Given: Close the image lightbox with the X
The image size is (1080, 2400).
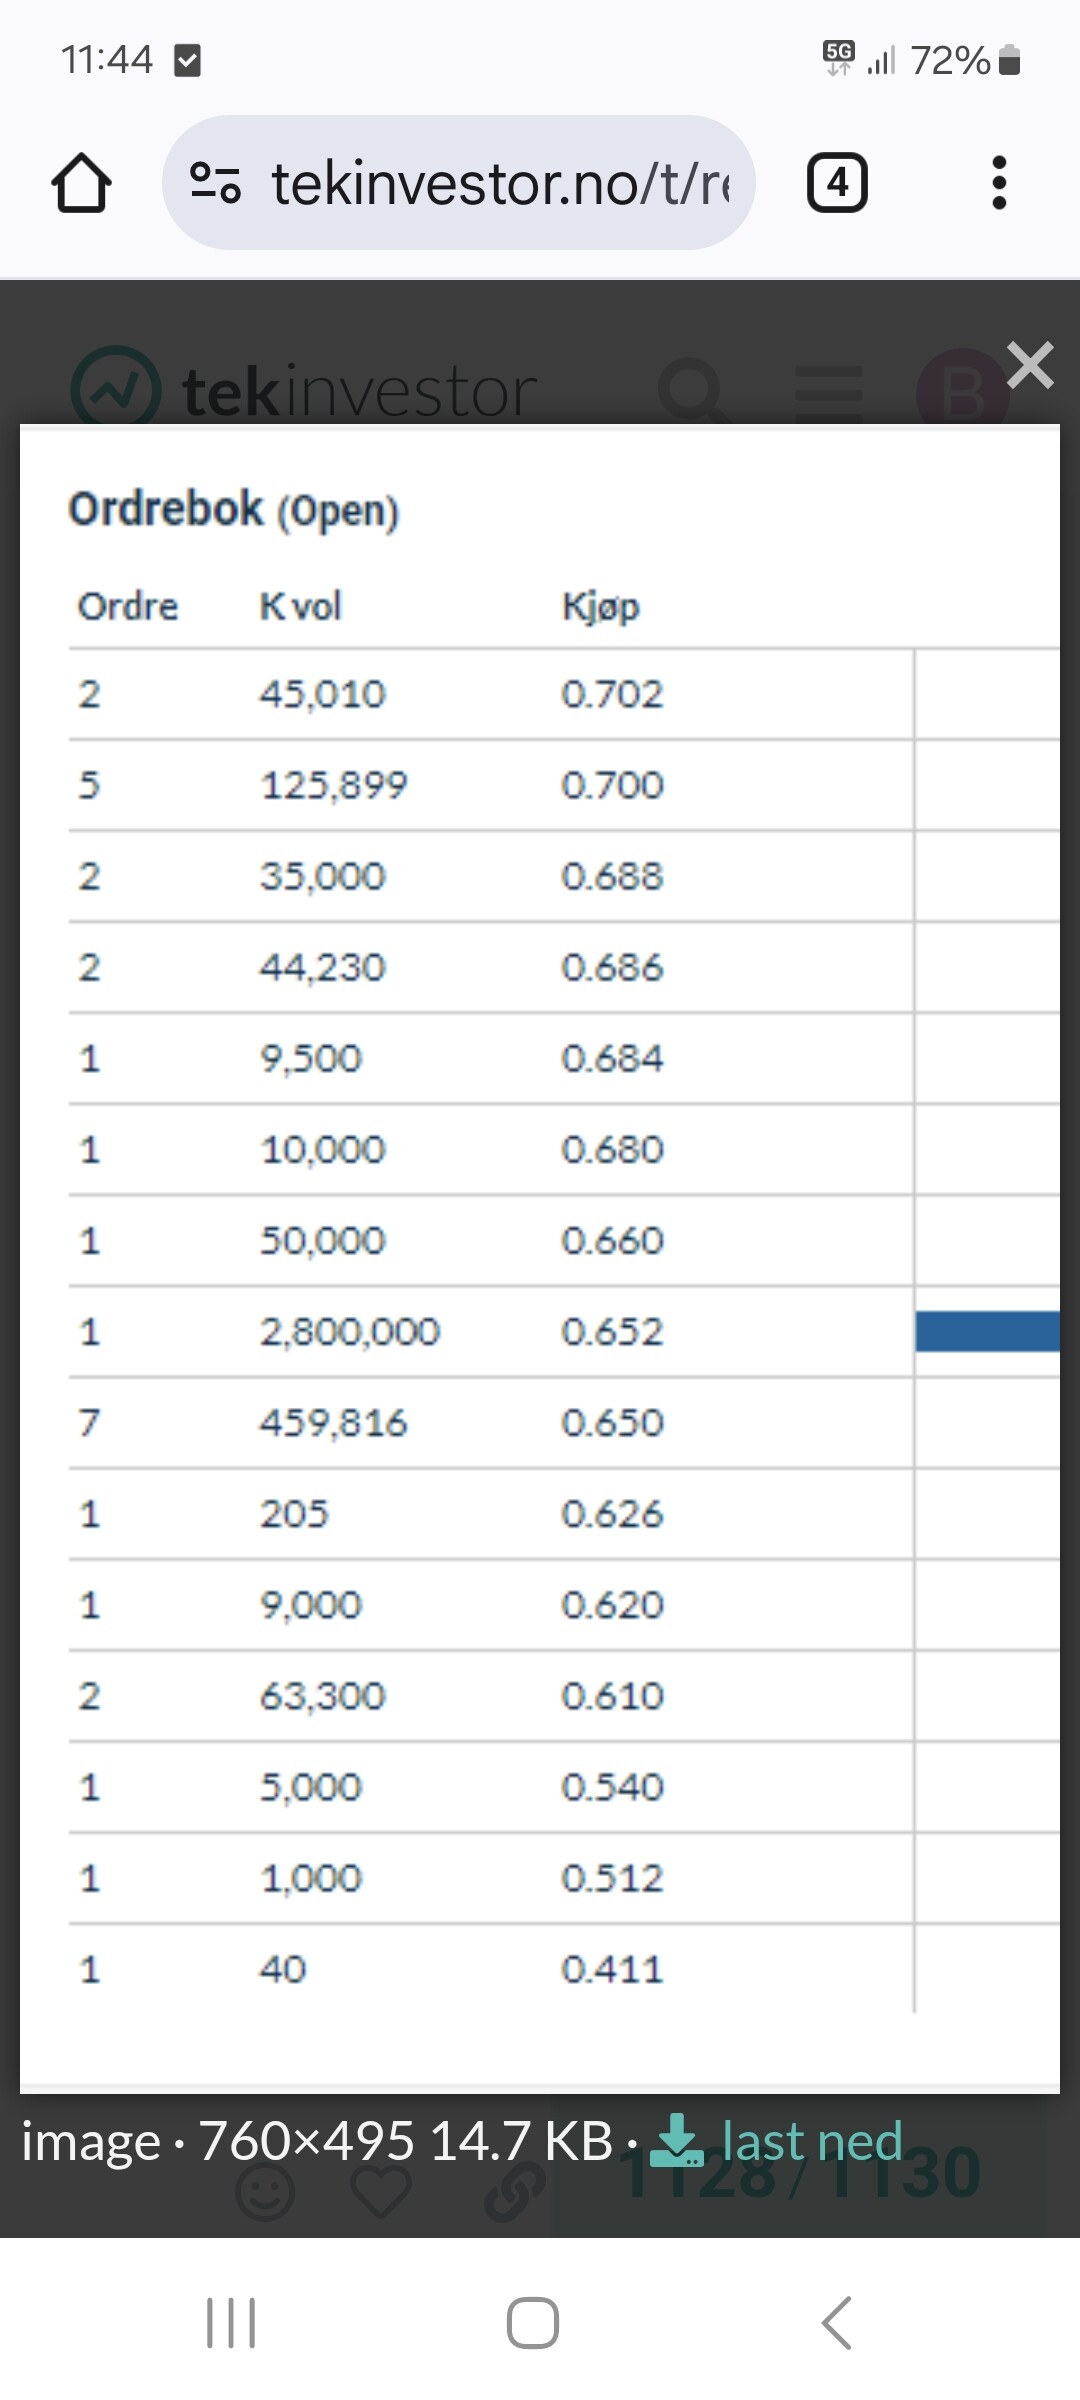Looking at the screenshot, I should tap(1030, 365).
